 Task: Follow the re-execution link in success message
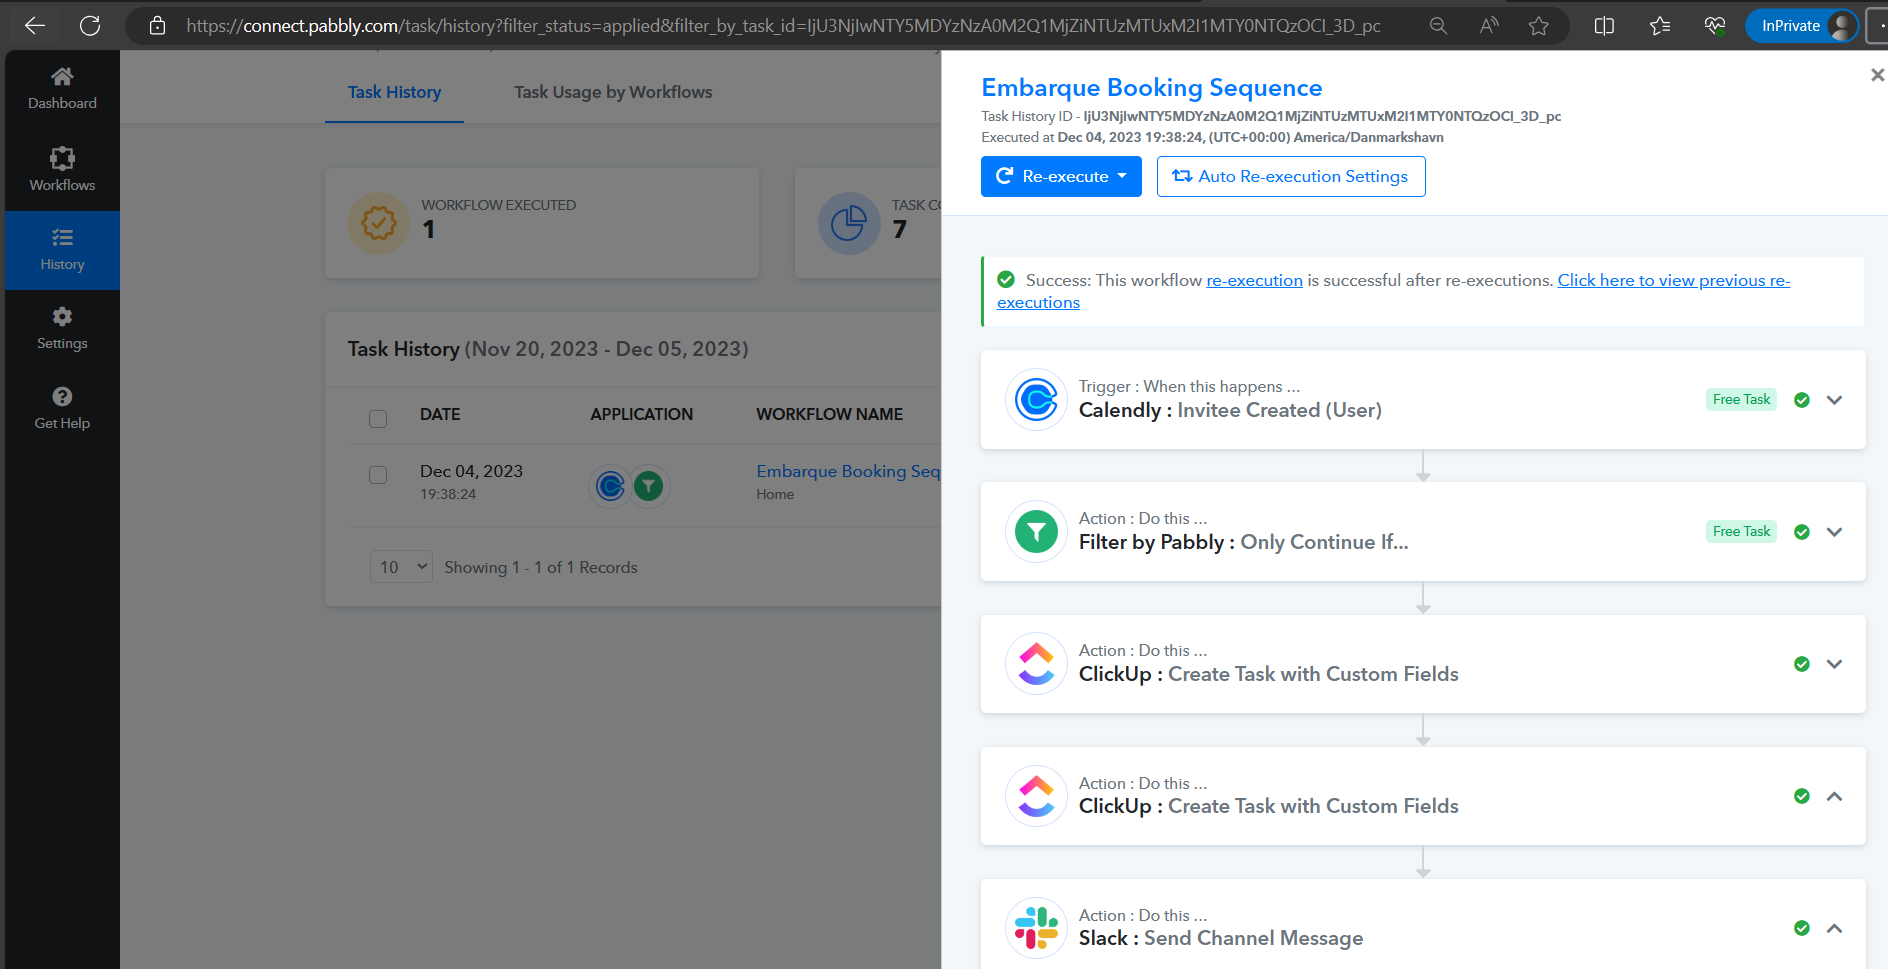pos(1254,280)
